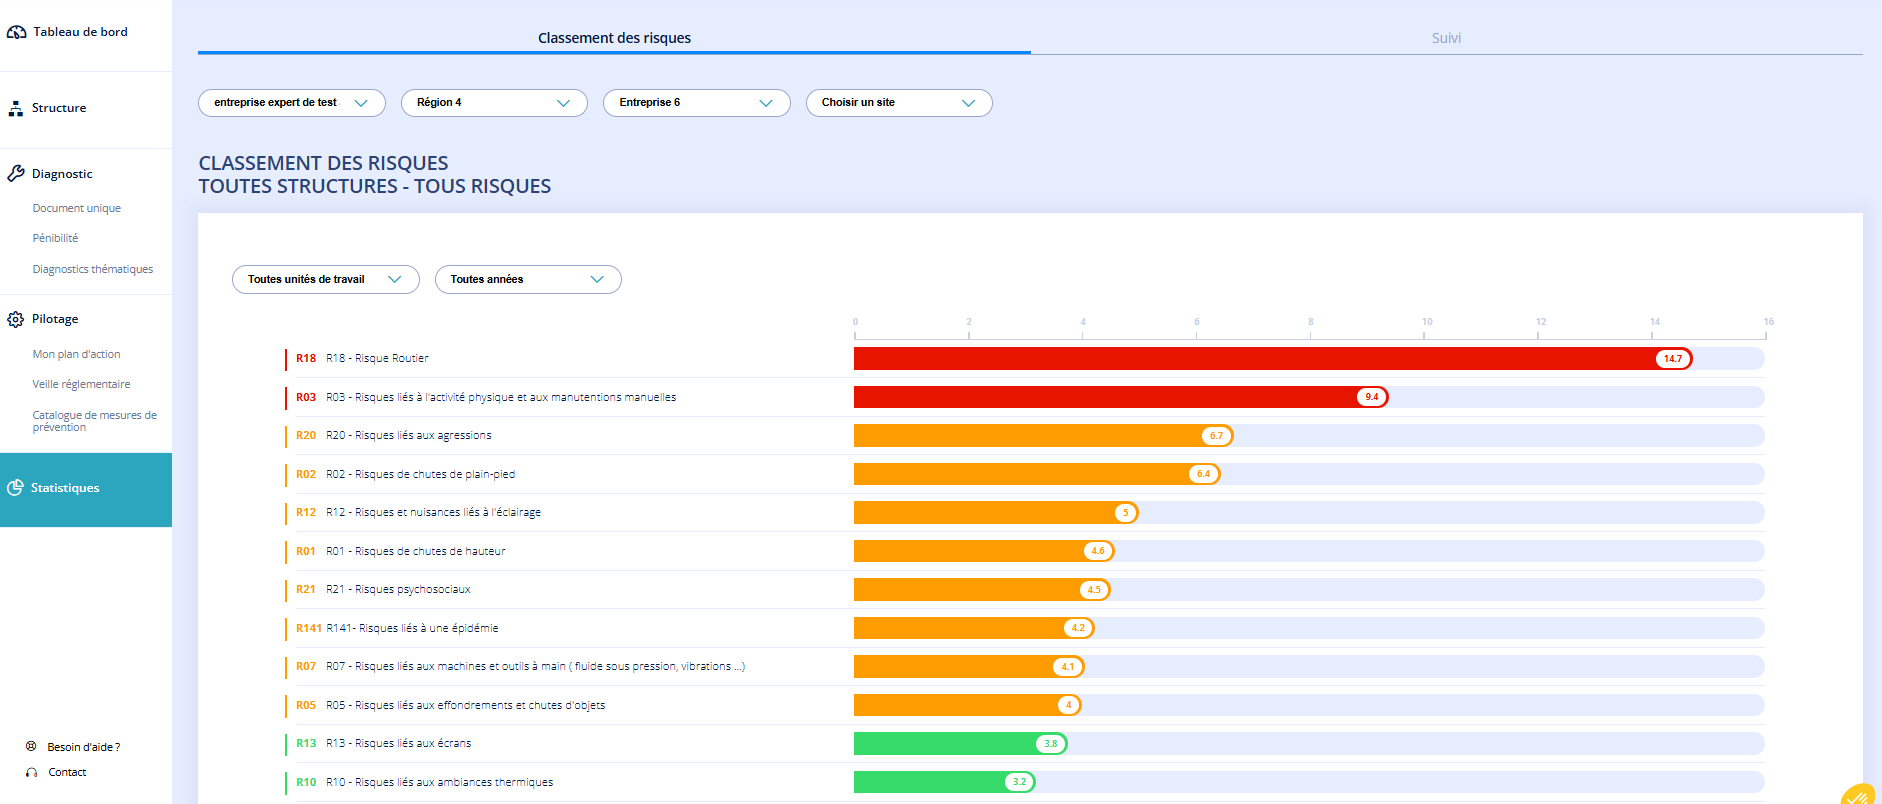The image size is (1882, 804).
Task: Go to Mon plan d'action
Action: [76, 354]
